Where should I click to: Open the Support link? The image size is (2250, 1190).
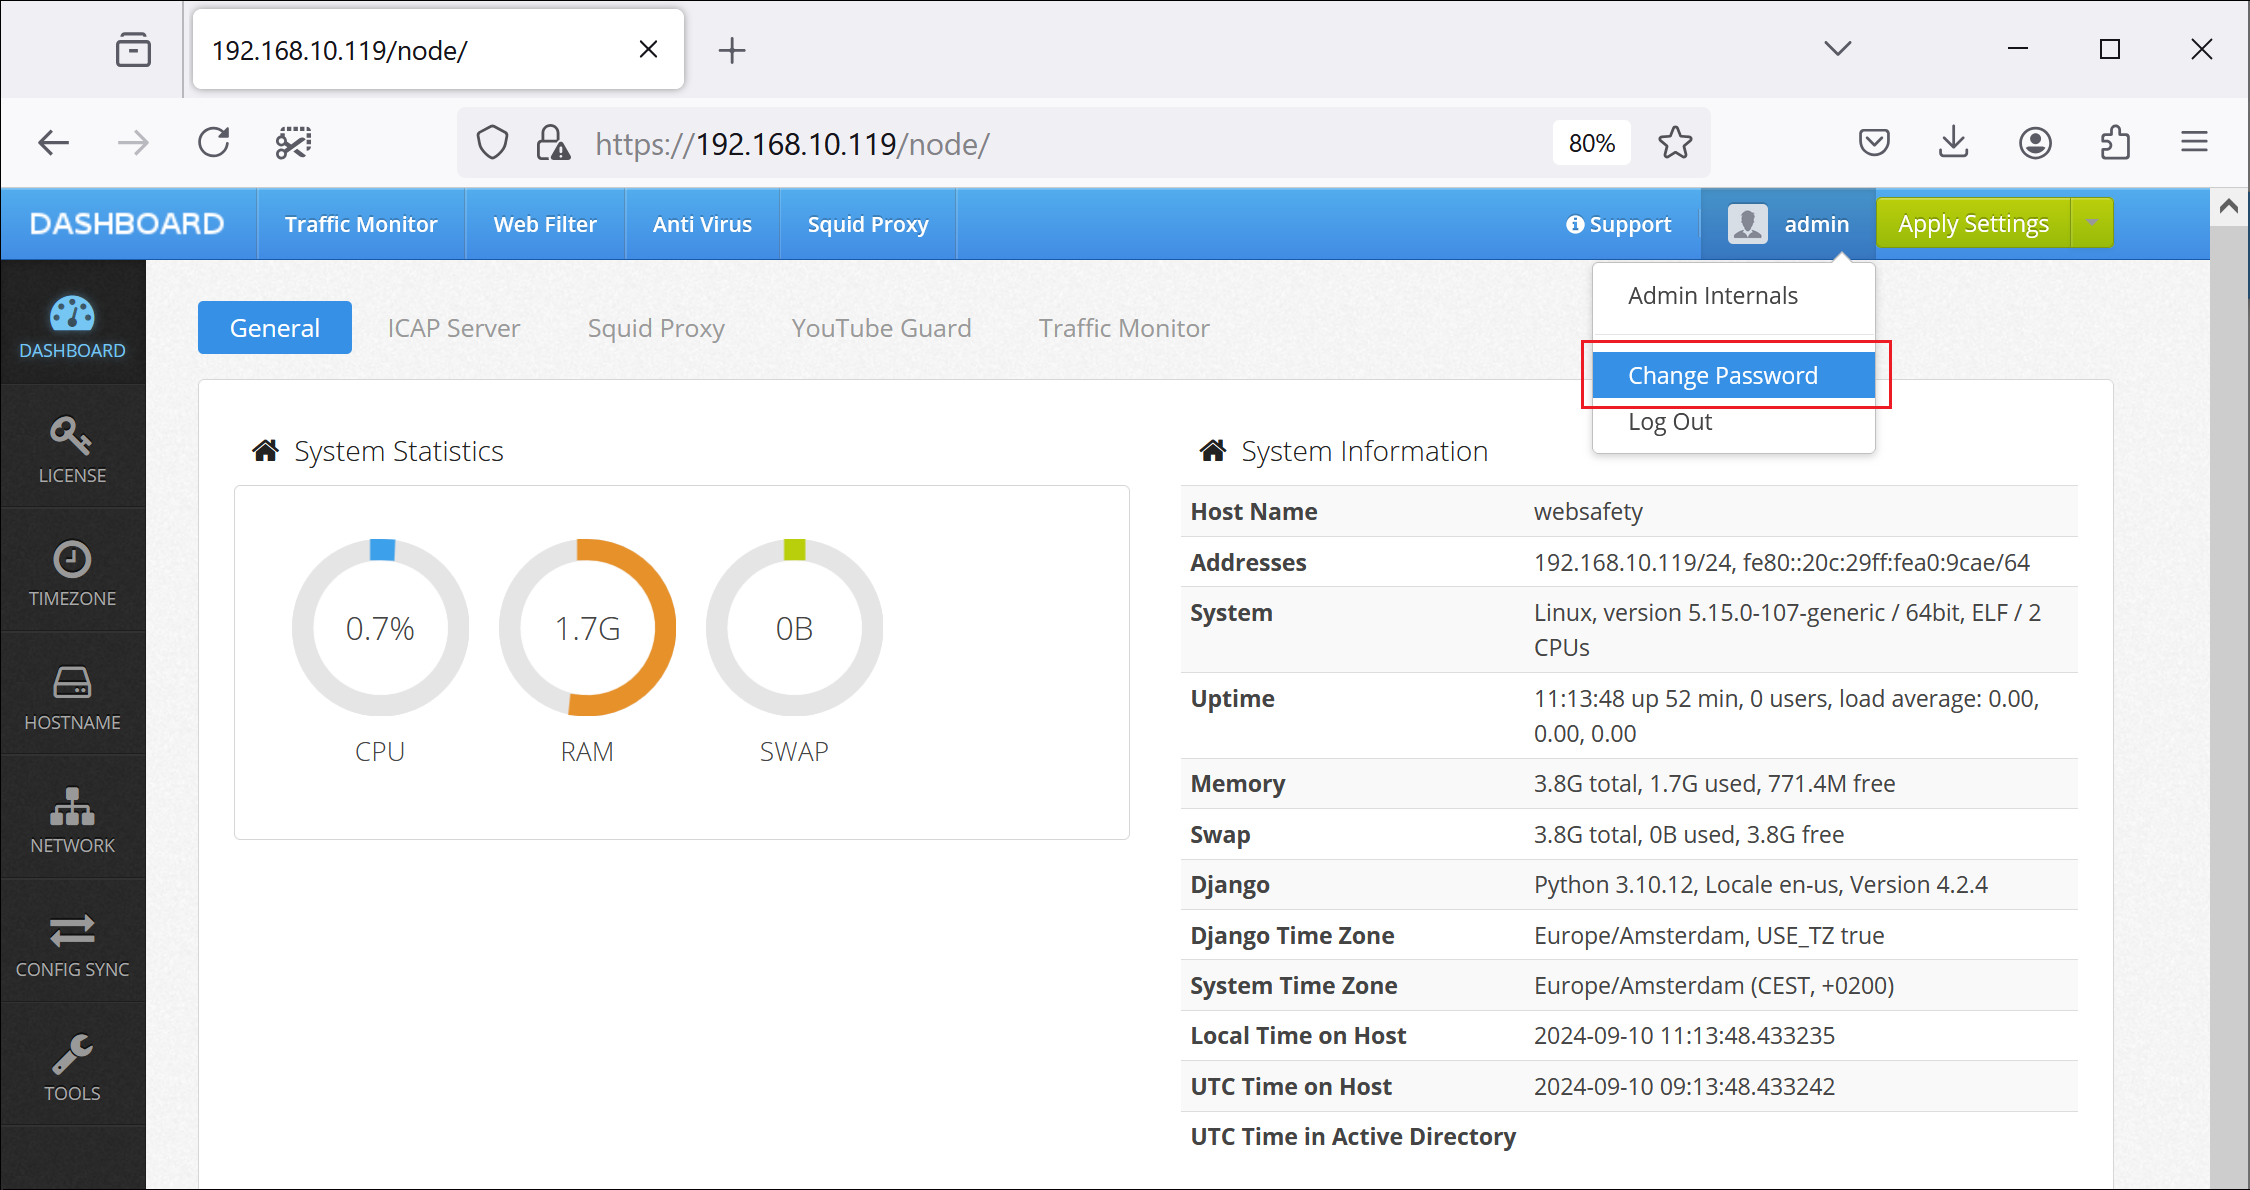coord(1619,224)
